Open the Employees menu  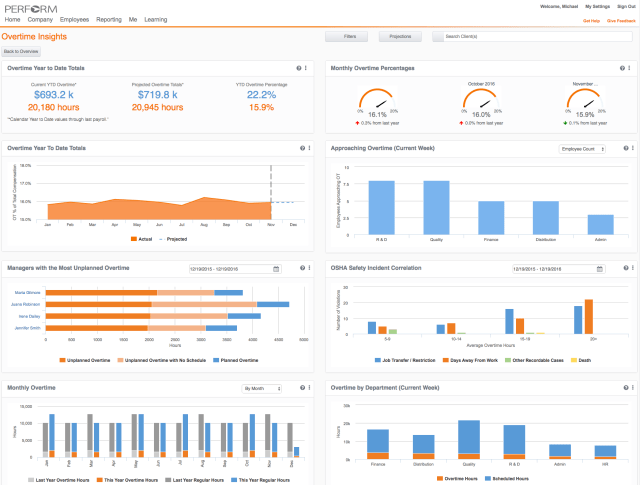click(x=75, y=19)
